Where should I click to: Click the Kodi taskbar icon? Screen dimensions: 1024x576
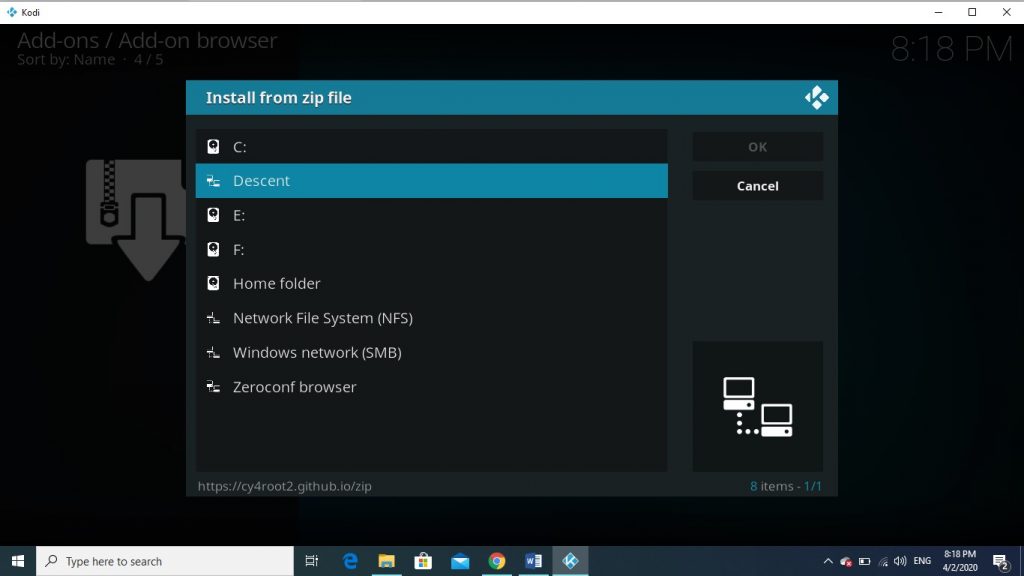point(570,561)
